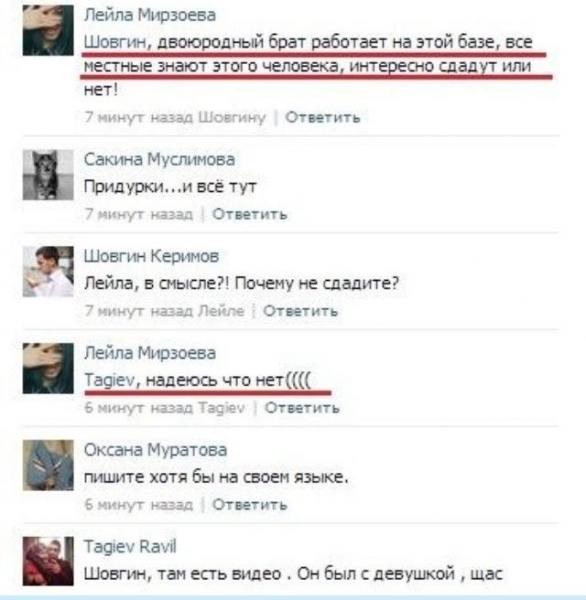Viewport: 586px width, 600px height.
Task: Open Оксана Муратова profile name link
Action: click(x=155, y=450)
